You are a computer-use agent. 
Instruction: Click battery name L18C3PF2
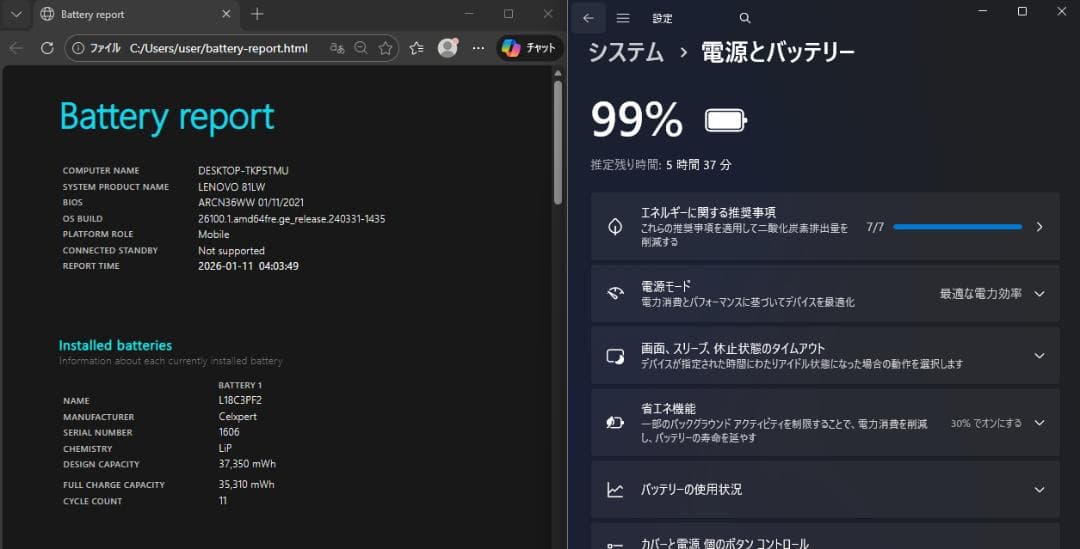240,400
